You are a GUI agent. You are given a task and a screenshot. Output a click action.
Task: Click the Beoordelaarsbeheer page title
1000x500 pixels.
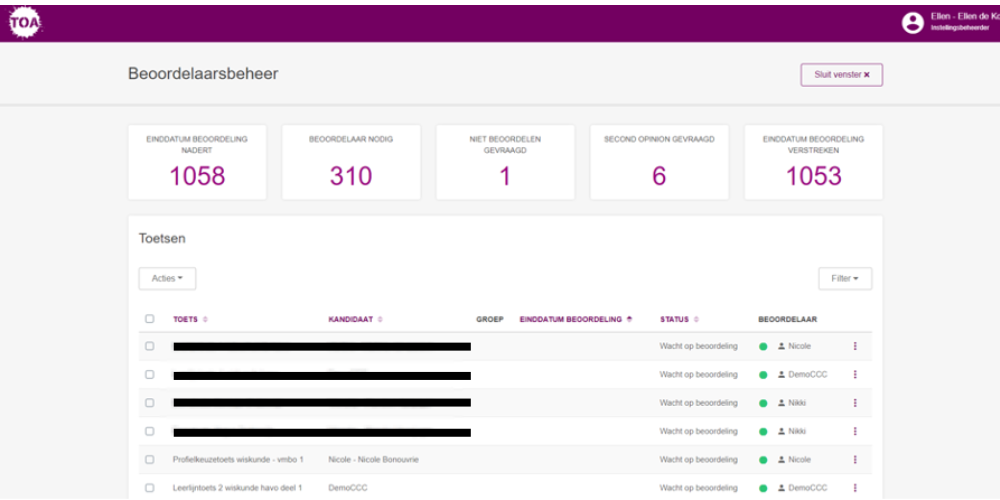tap(203, 74)
